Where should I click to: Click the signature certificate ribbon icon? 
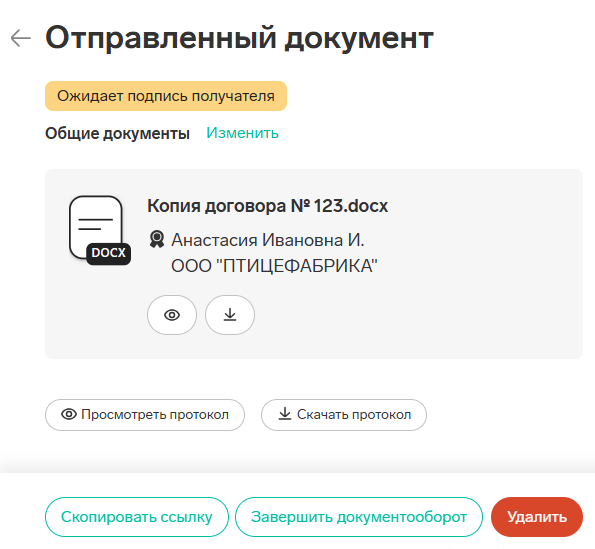157,240
